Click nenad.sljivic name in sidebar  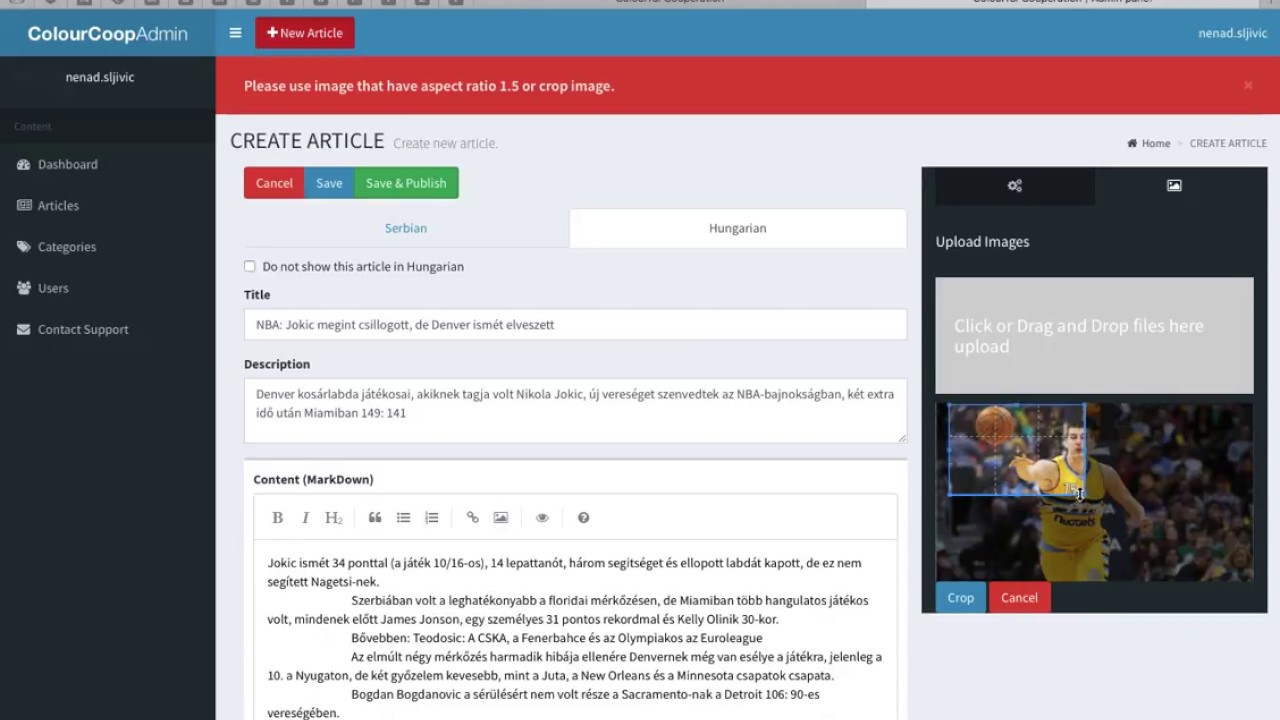click(x=100, y=77)
